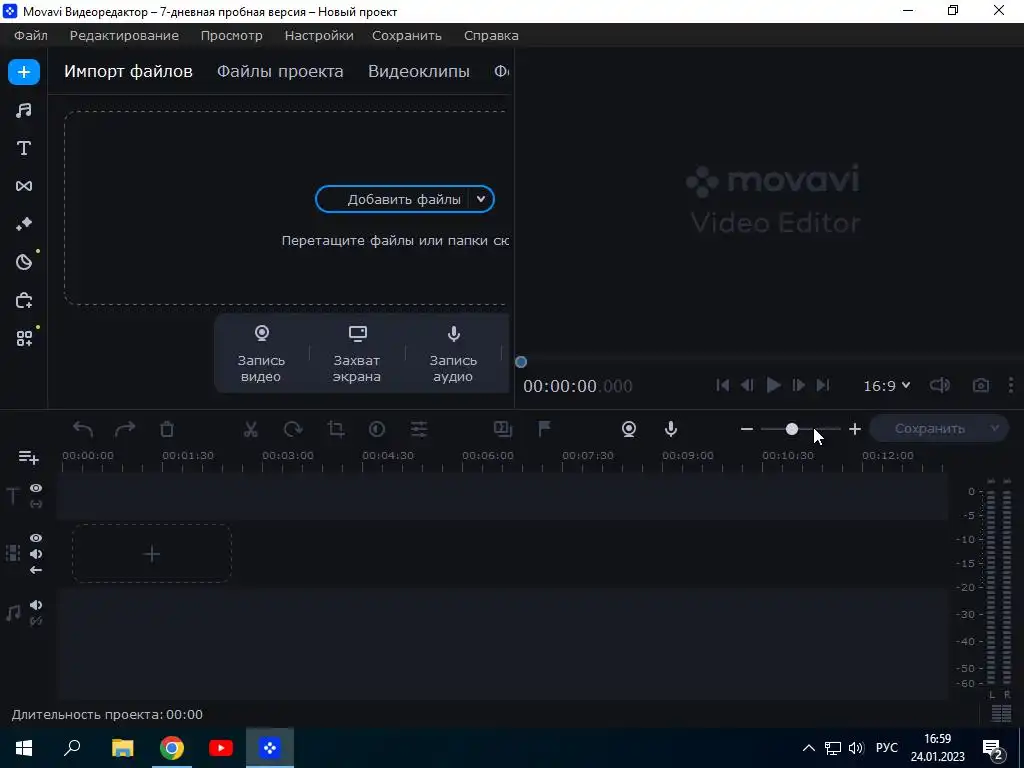The width and height of the screenshot is (1024, 768).
Task: Click the Split scissors icon
Action: click(251, 429)
